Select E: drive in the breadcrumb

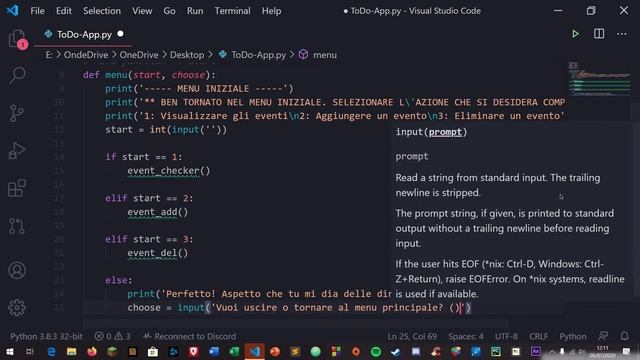49,55
